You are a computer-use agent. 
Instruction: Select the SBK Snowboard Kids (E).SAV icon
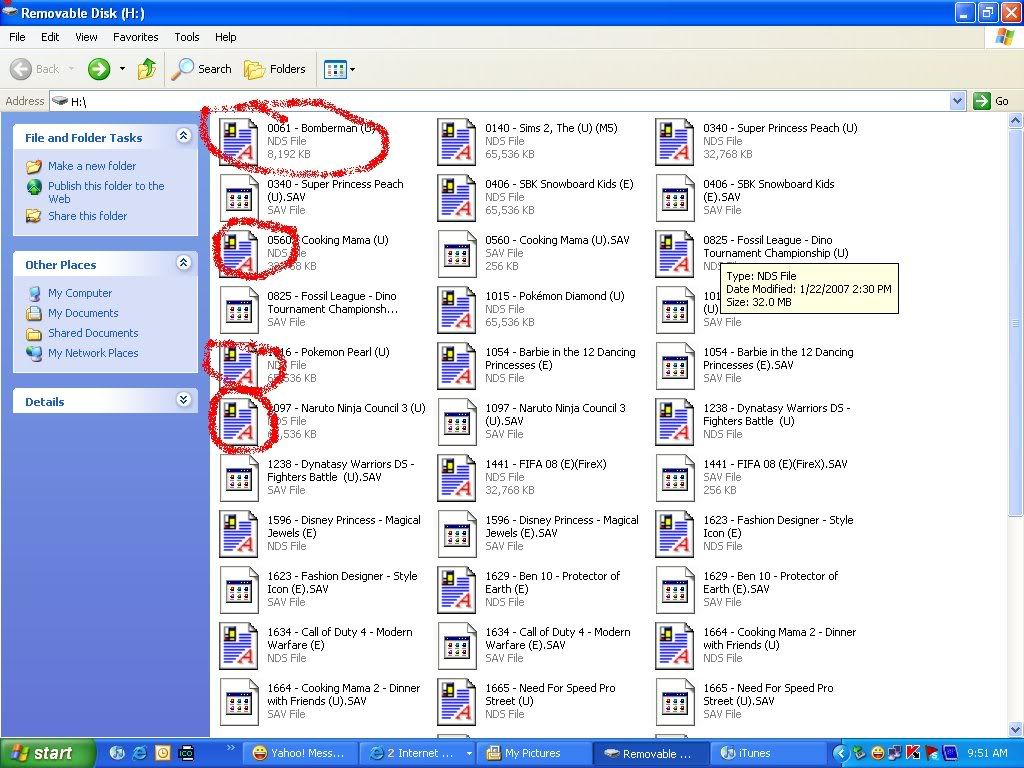pyautogui.click(x=674, y=197)
